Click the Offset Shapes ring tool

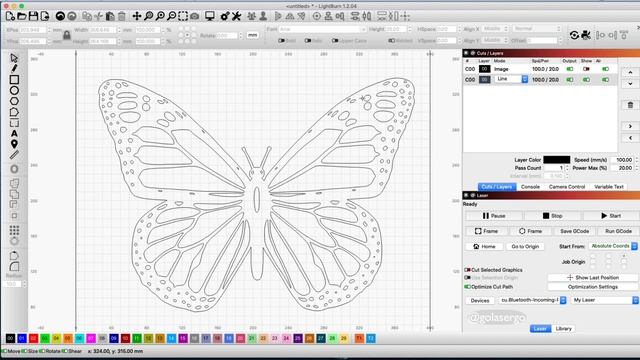coord(14,169)
